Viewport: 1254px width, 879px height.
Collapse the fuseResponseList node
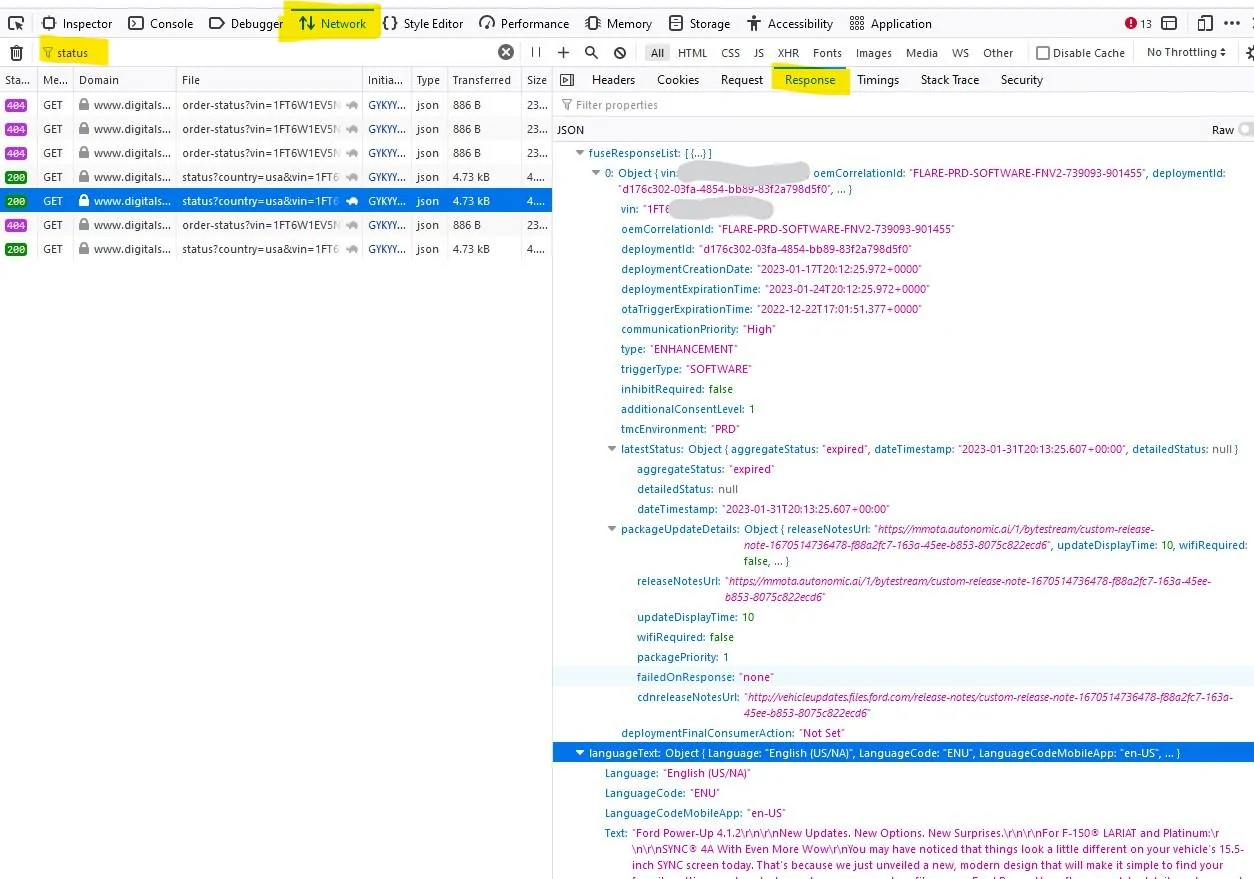pos(581,153)
